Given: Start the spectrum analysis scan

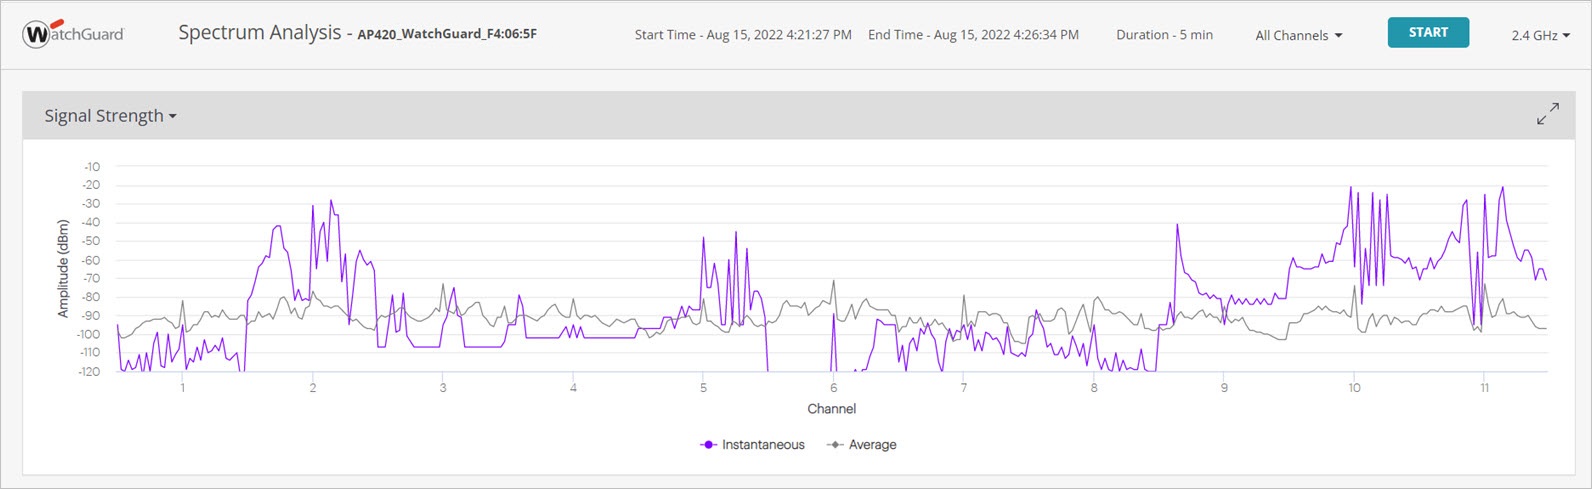Looking at the screenshot, I should click(1428, 32).
